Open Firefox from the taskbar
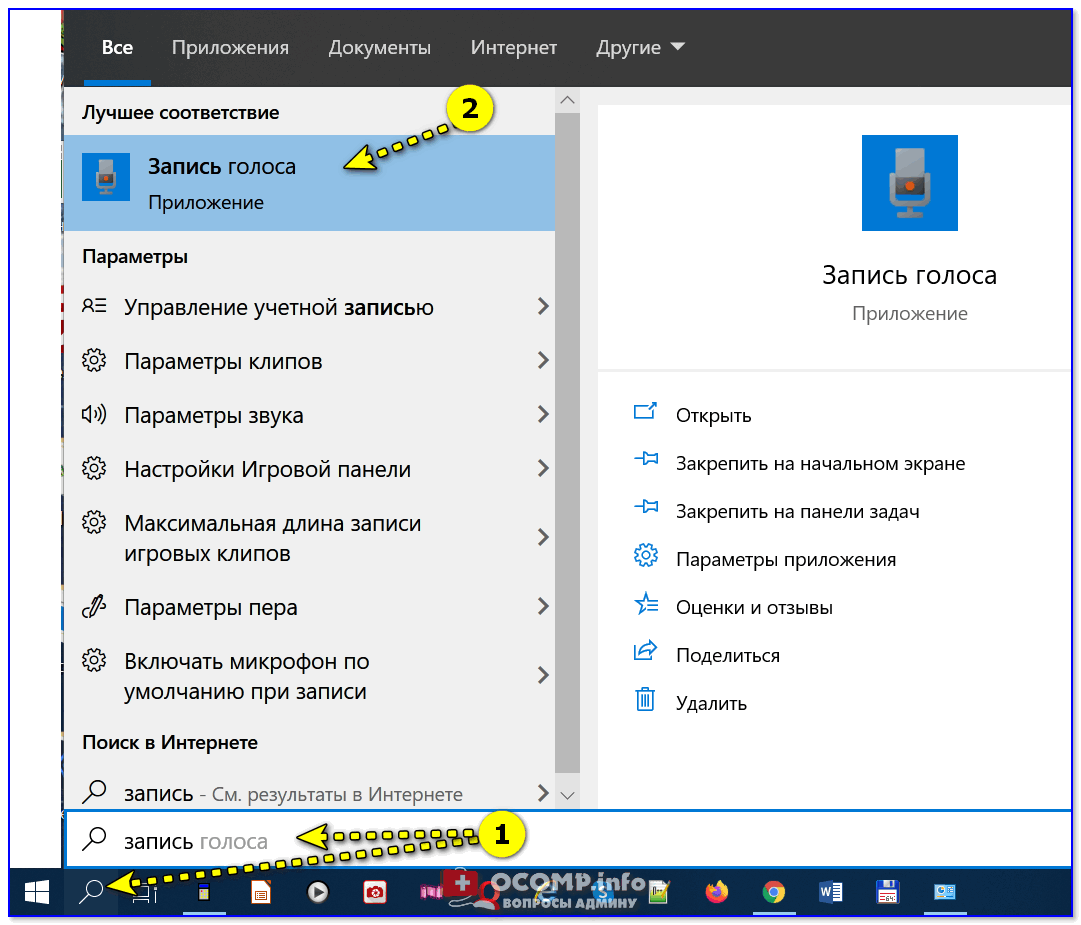 [x=717, y=891]
